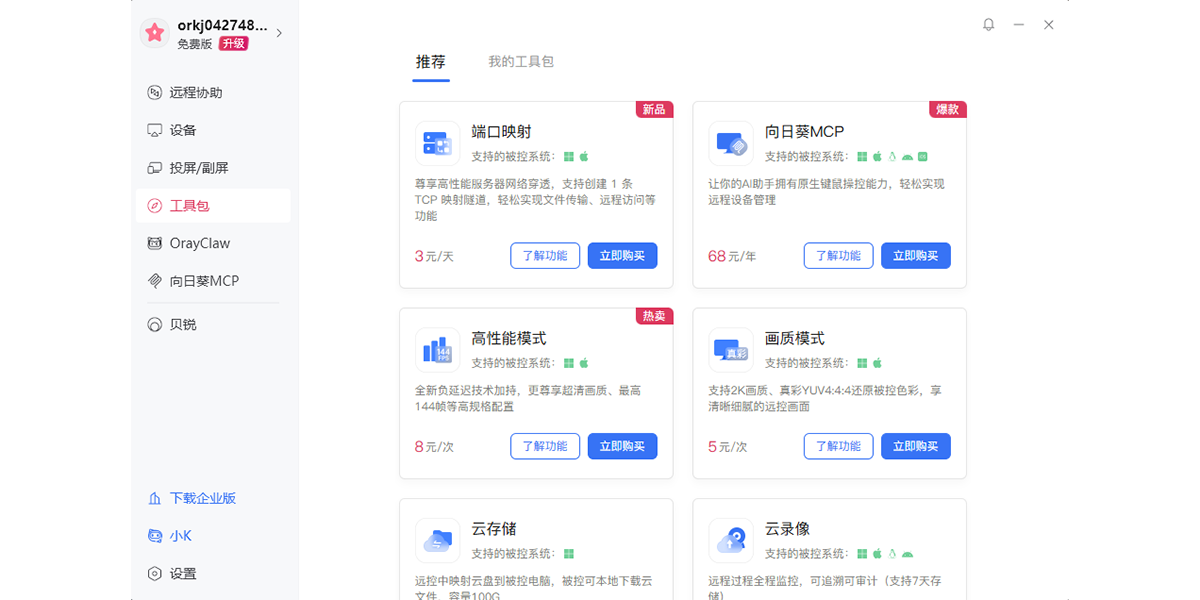Switch to 我的工具包 tab
The height and width of the screenshot is (600, 1200).
pyautogui.click(x=521, y=62)
